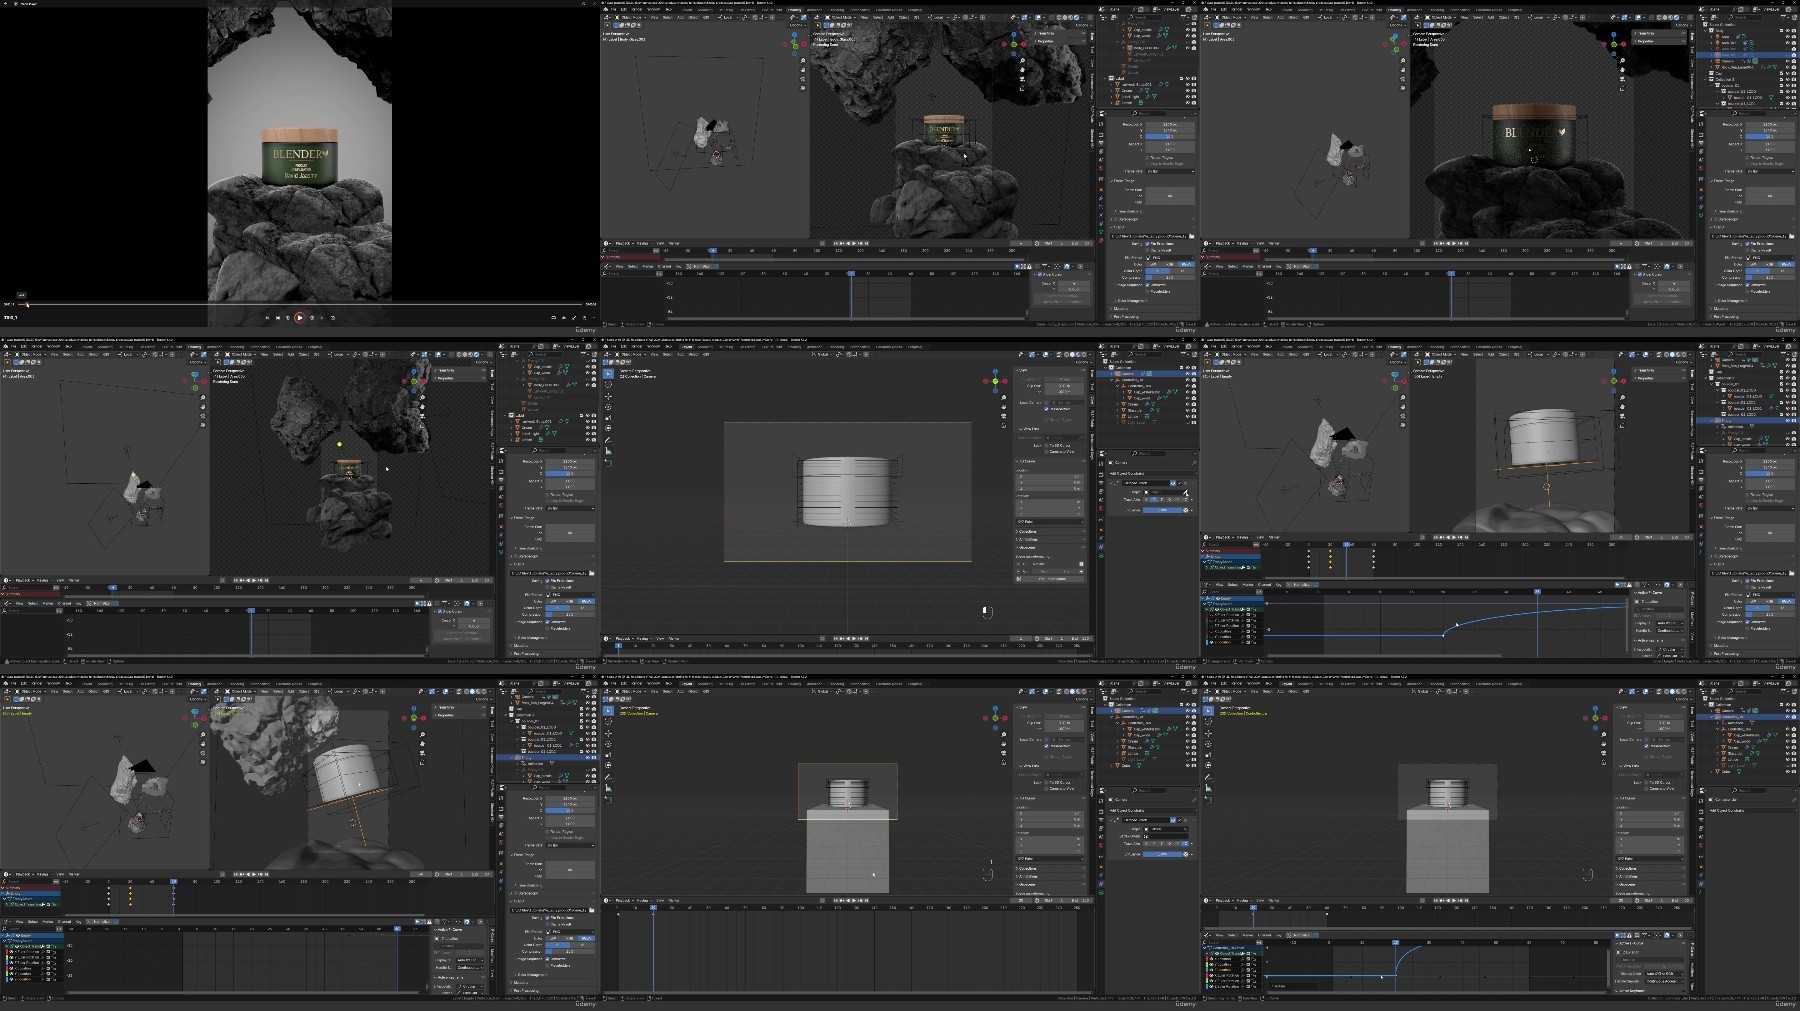Open fullscreen icon in the video player

(574, 318)
